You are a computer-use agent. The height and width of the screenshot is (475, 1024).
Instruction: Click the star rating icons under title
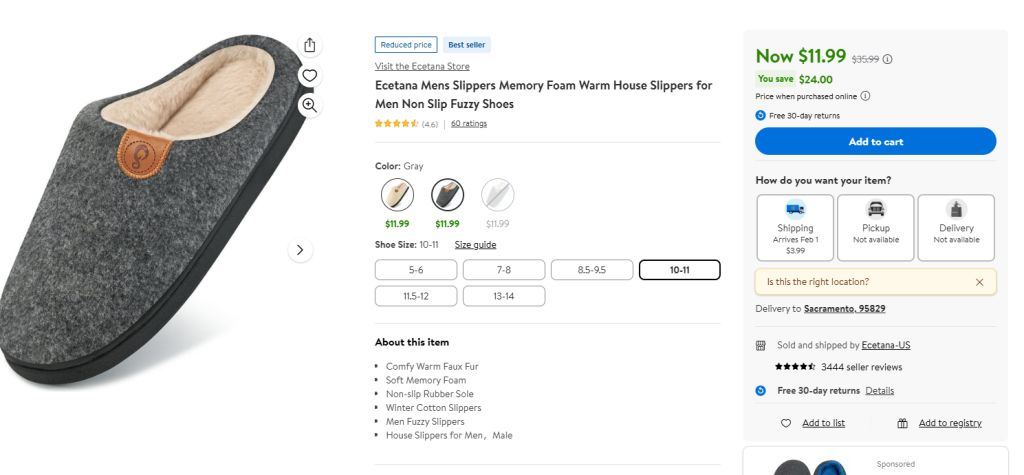(x=397, y=124)
